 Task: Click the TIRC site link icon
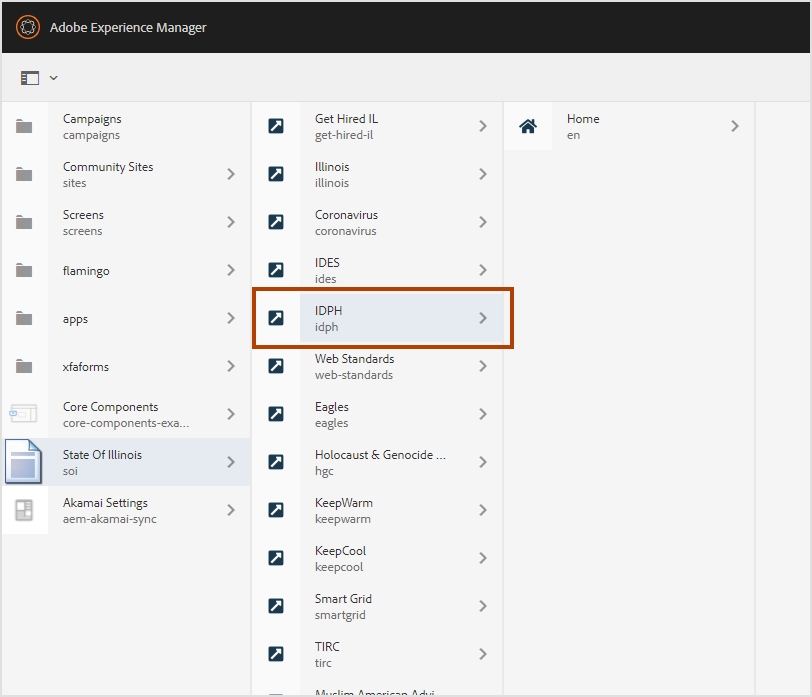(276, 654)
